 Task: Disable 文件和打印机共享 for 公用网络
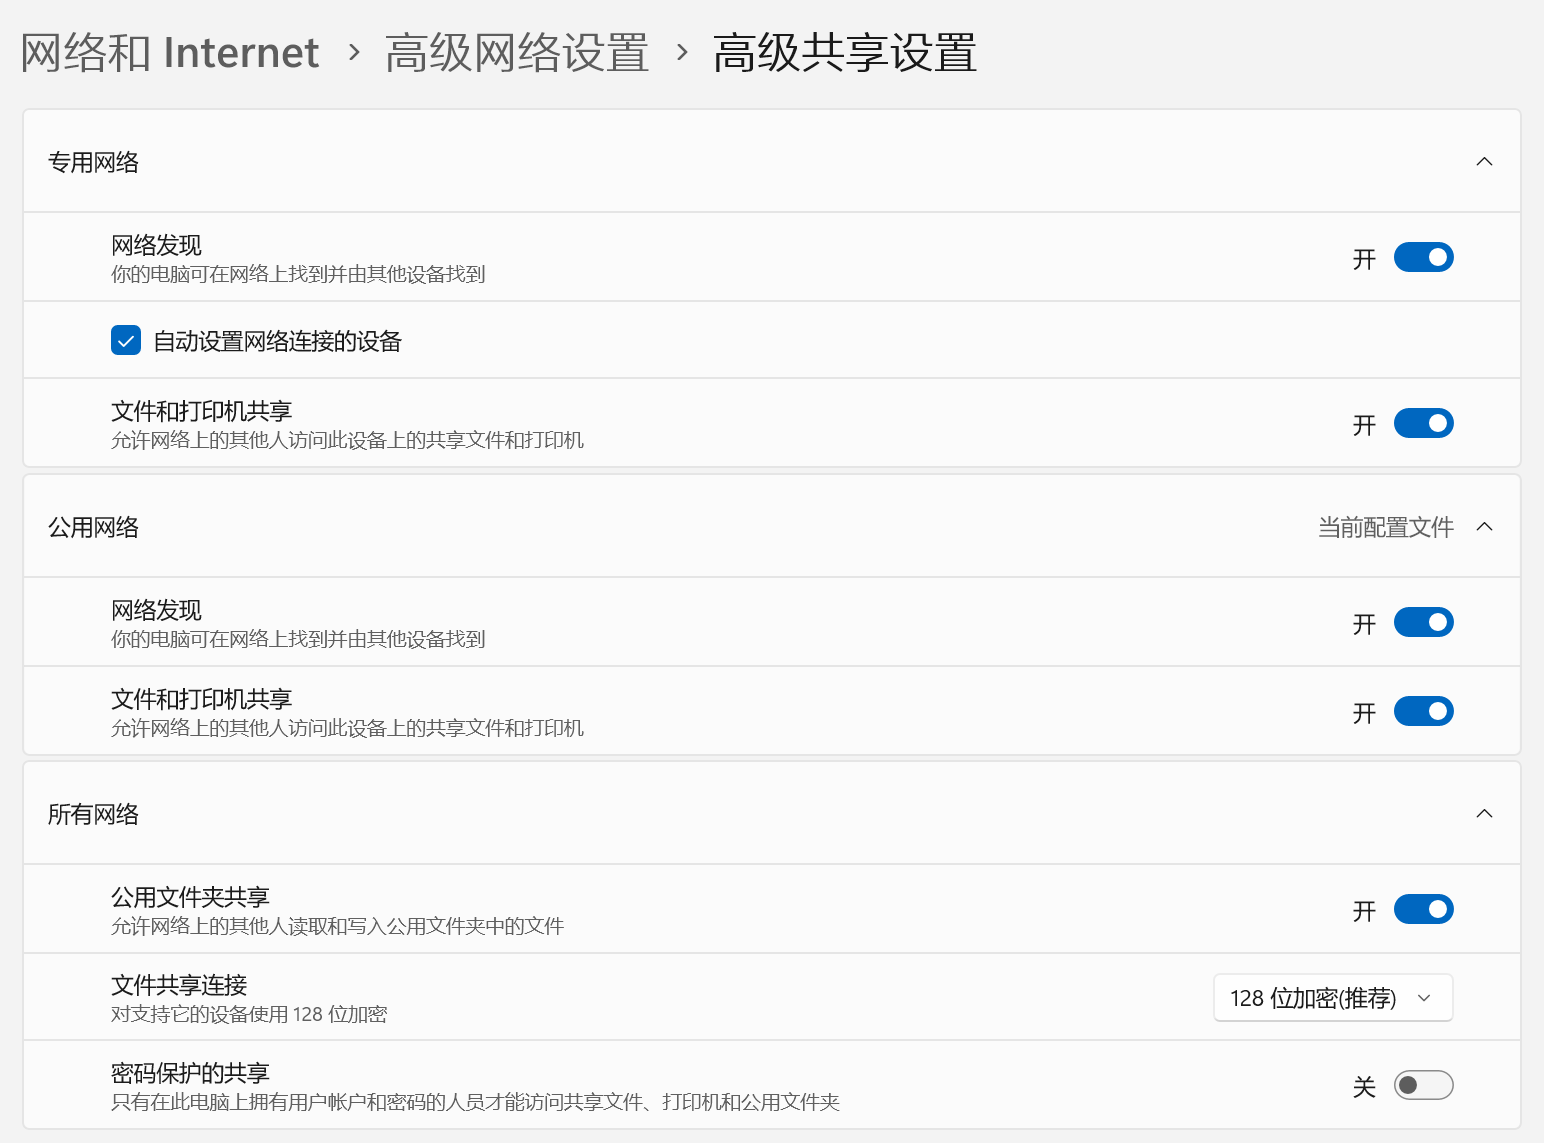(1423, 712)
